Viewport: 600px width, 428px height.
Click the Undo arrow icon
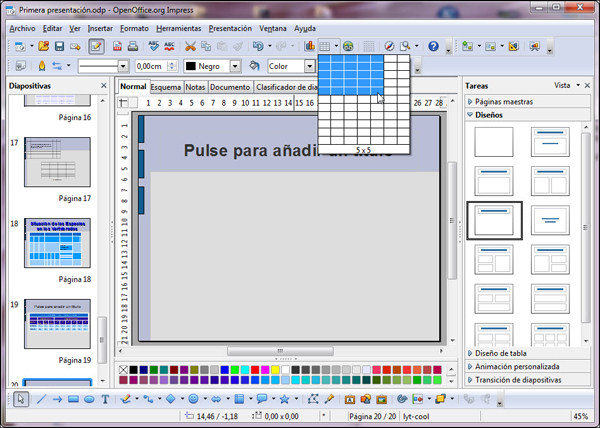(x=258, y=47)
